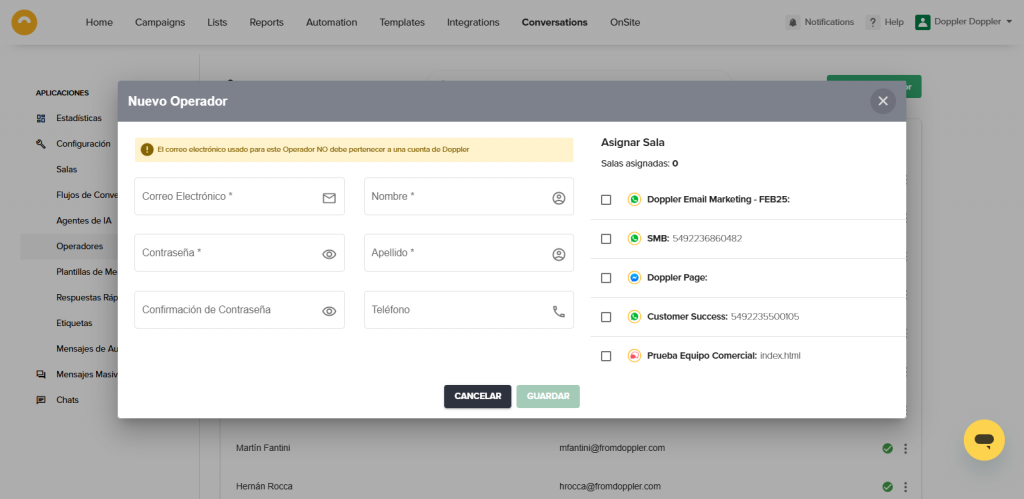Click WhatsApp icon of Doppler Email Marketing room
Viewport: 1024px width, 499px height.
[x=634, y=199]
